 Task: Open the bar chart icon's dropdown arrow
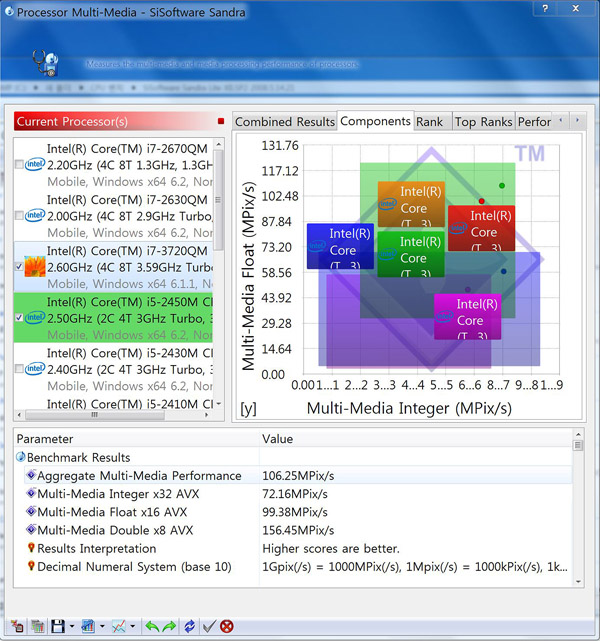point(102,626)
